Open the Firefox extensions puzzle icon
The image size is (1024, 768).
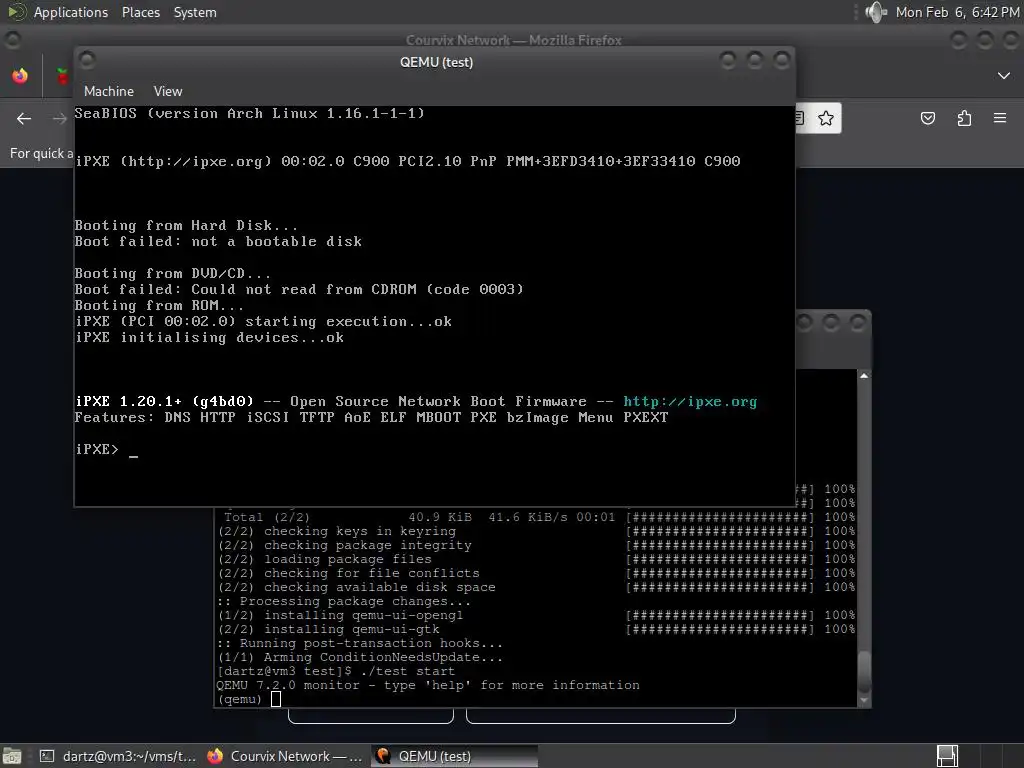pos(964,118)
